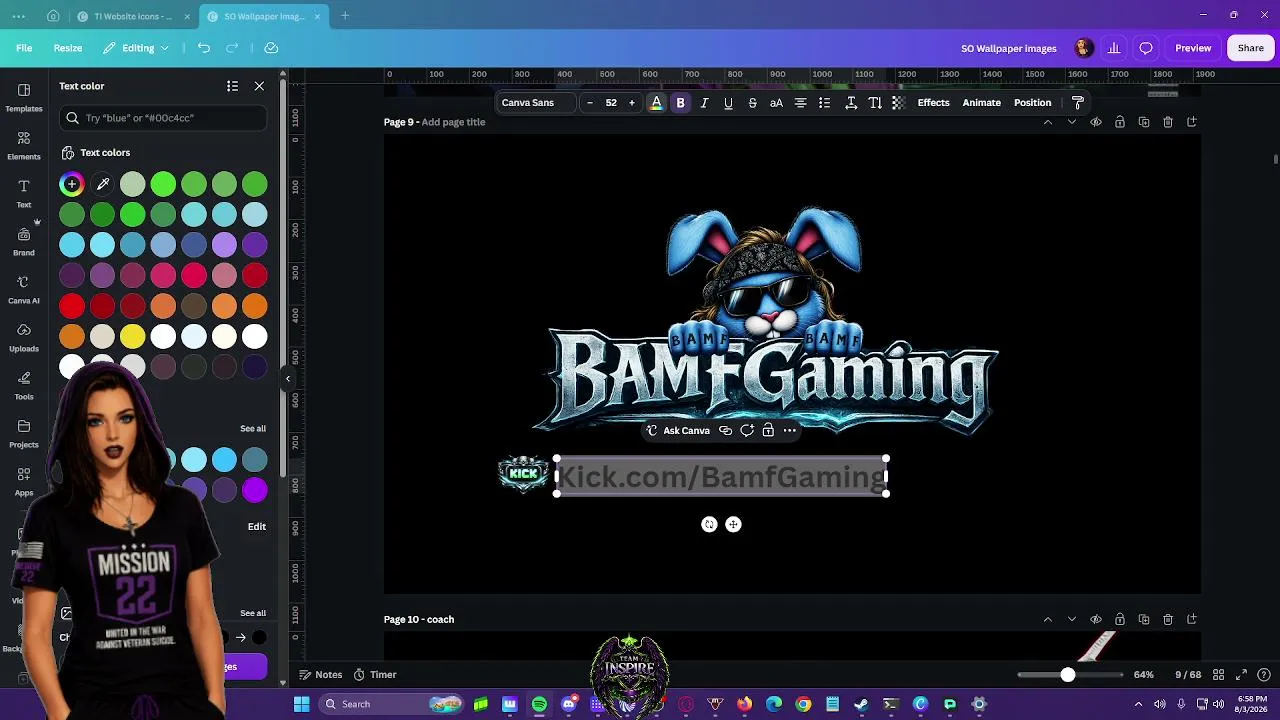1280x720 pixels.
Task: Open the Brand panel in the sidebar
Action: 24,240
